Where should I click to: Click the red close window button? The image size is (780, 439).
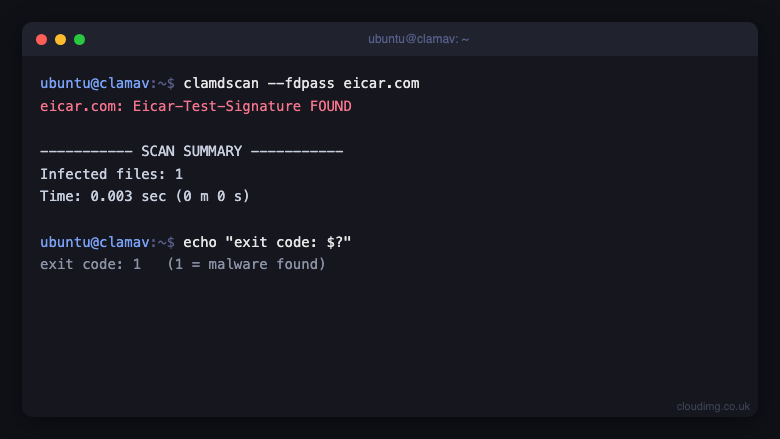[x=42, y=40]
